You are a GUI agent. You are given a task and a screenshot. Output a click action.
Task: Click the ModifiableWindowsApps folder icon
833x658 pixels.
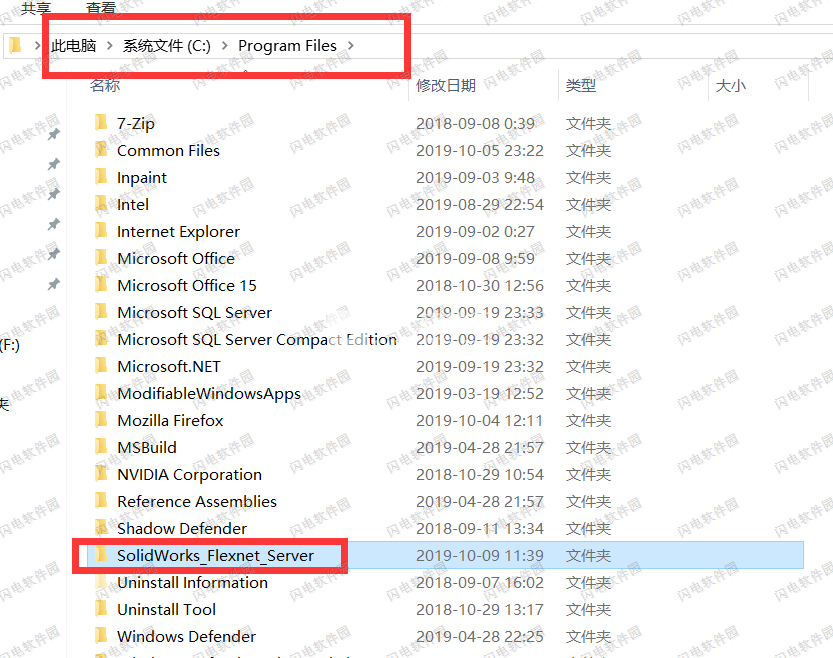[x=100, y=393]
